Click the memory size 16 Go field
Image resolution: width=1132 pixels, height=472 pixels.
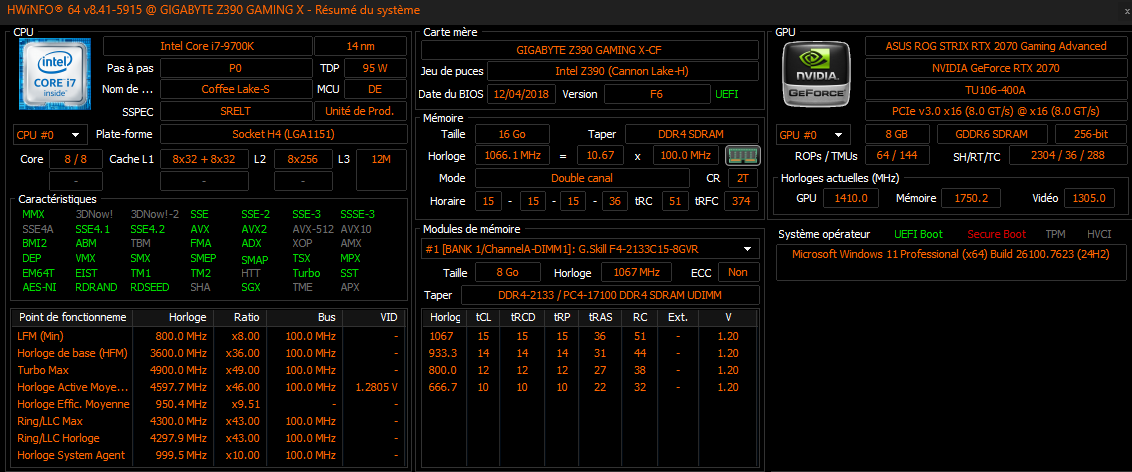click(512, 134)
